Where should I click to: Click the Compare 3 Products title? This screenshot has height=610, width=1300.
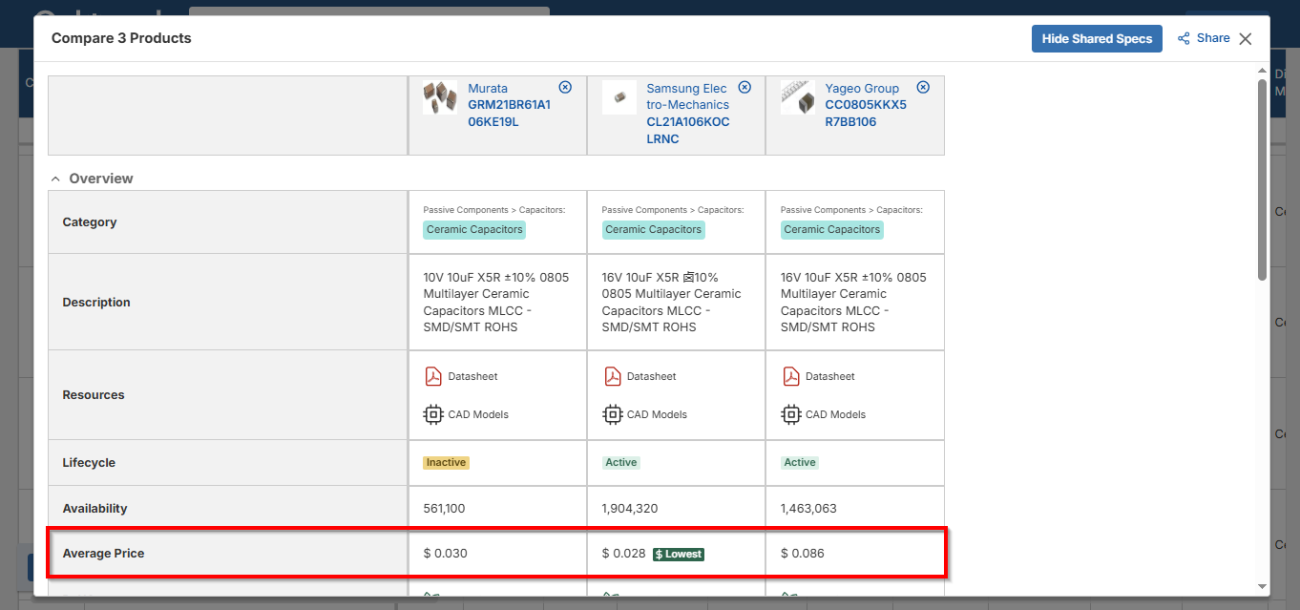(121, 38)
